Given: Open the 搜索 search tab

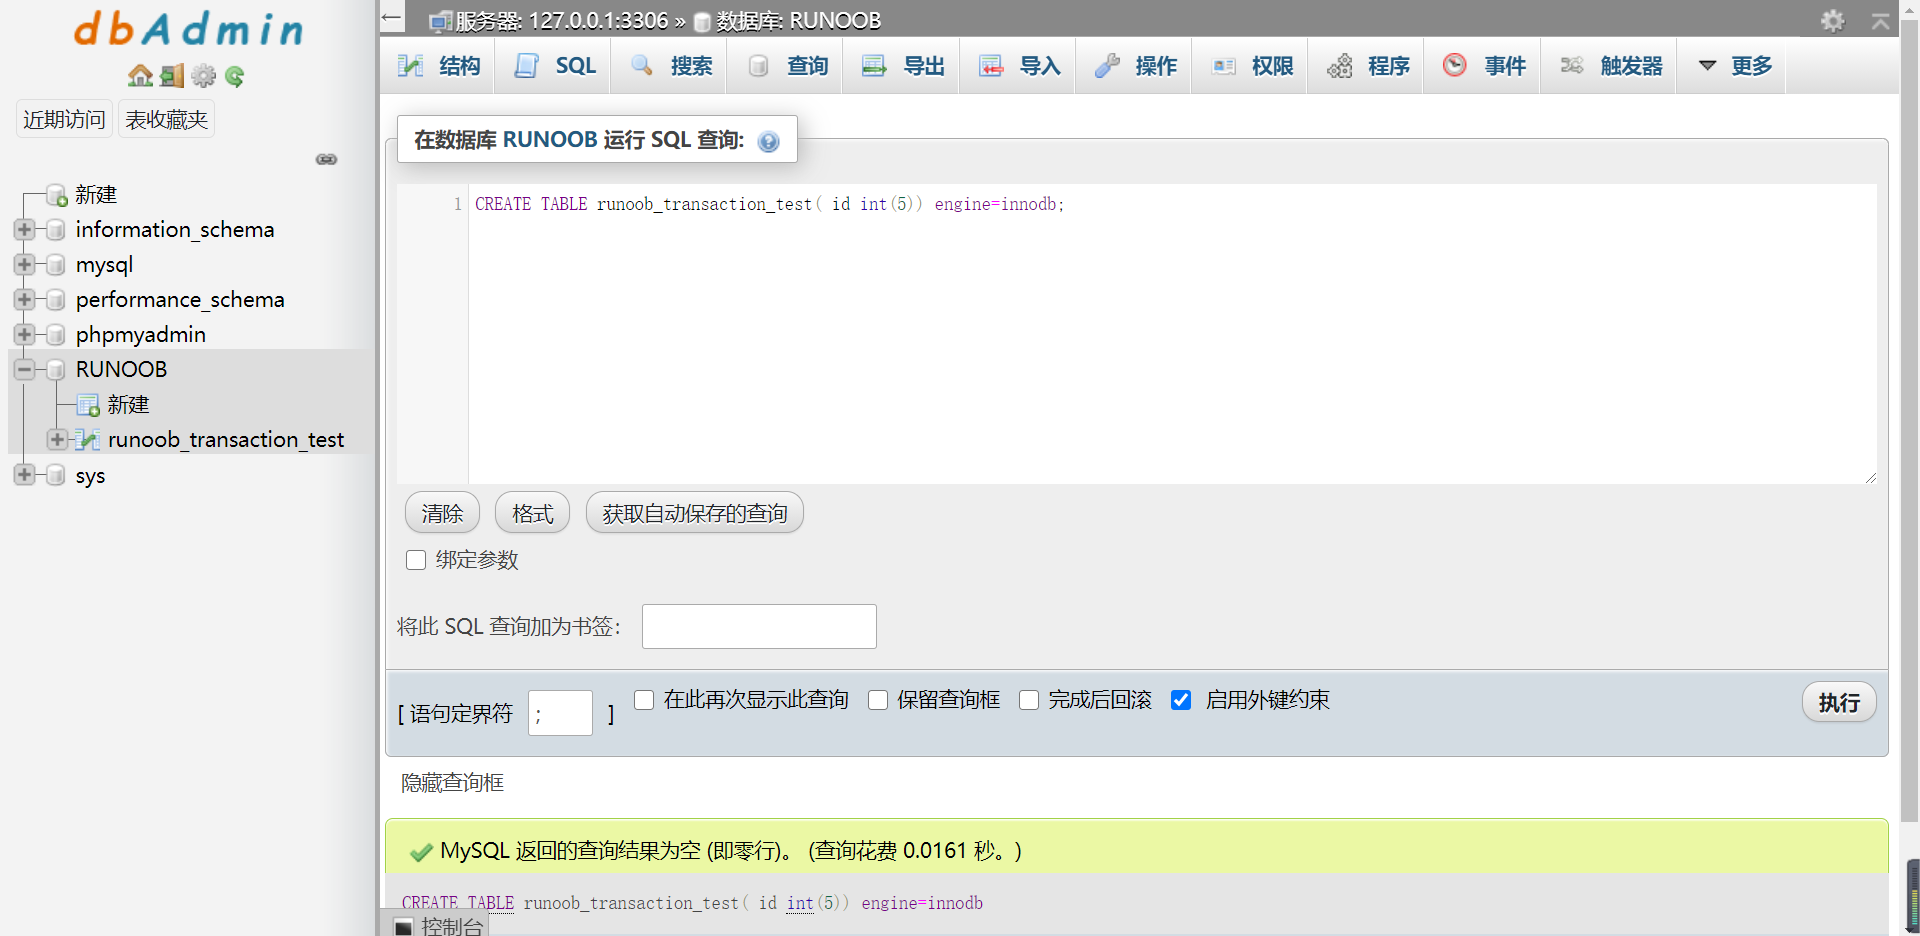Looking at the screenshot, I should coord(671,66).
